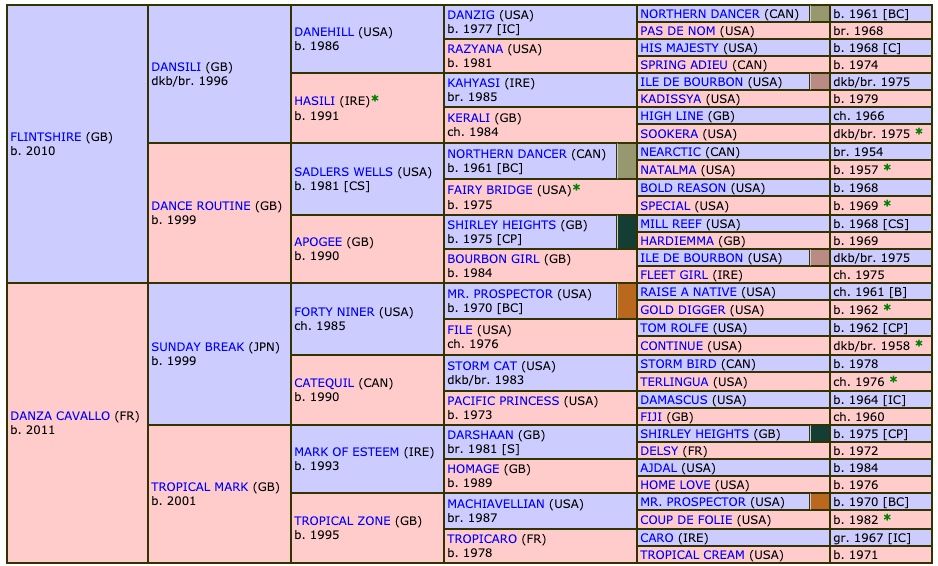
Task: Open MACHIAVELLIAN (USA) link
Action: pyautogui.click(x=496, y=504)
